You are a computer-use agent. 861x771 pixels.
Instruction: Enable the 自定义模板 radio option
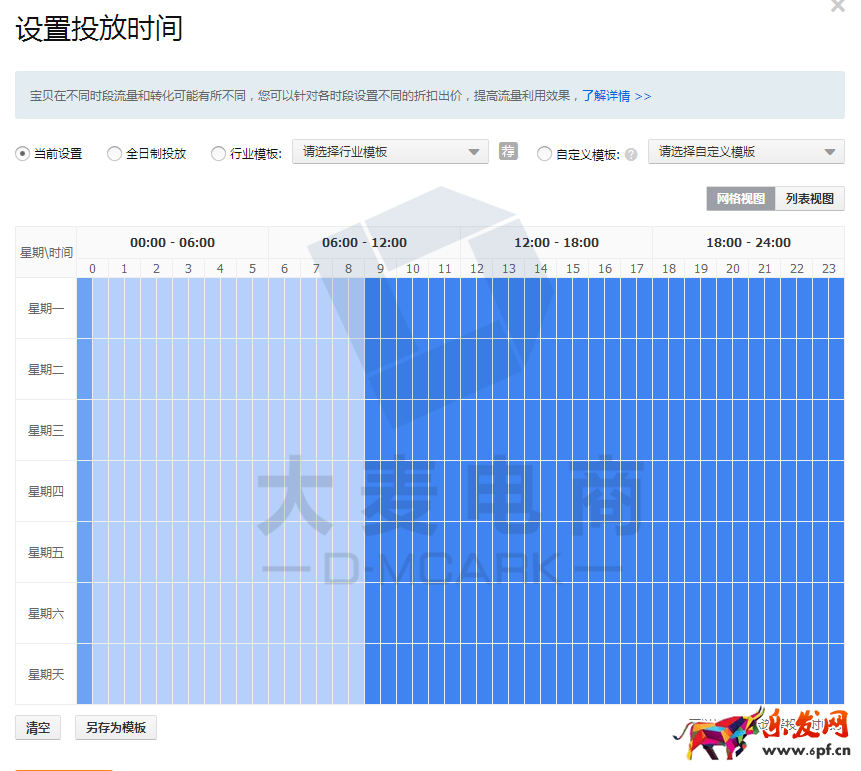pos(544,154)
